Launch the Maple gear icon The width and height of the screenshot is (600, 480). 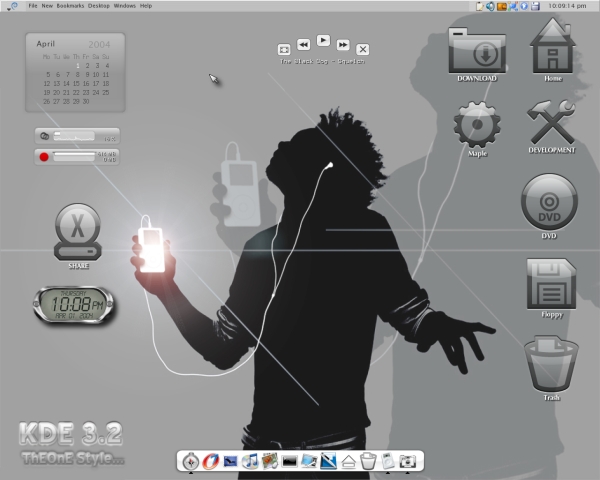(477, 124)
